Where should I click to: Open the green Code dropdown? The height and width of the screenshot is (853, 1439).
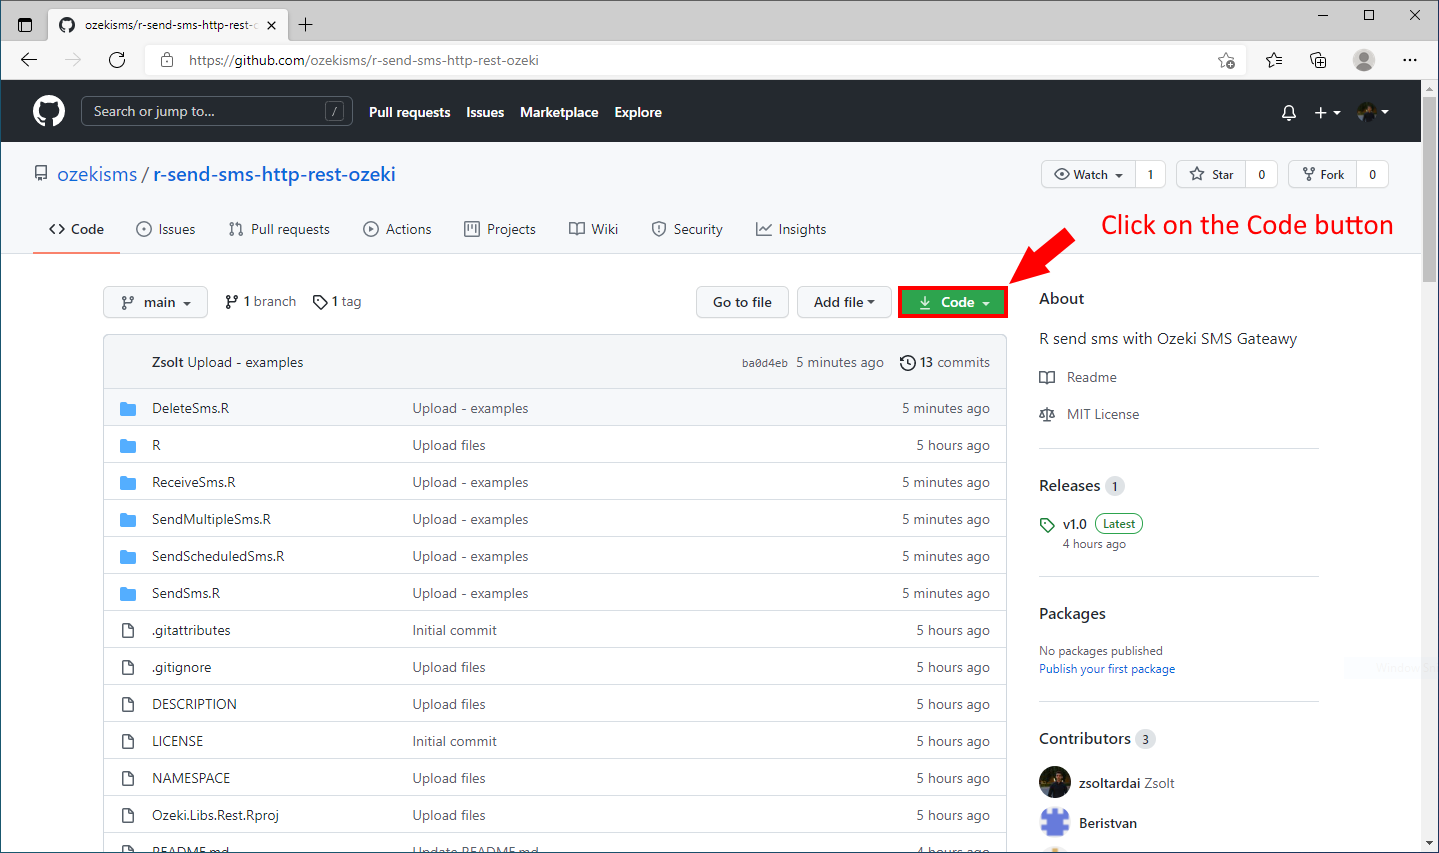[x=951, y=301]
